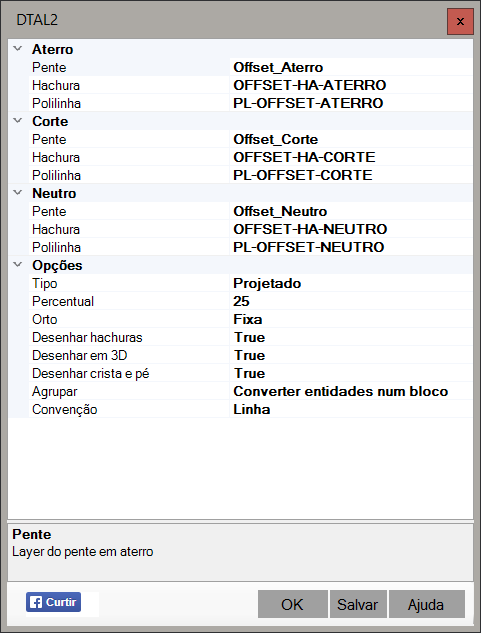
Task: Choose the Convenção Linha value
Action: (351, 409)
